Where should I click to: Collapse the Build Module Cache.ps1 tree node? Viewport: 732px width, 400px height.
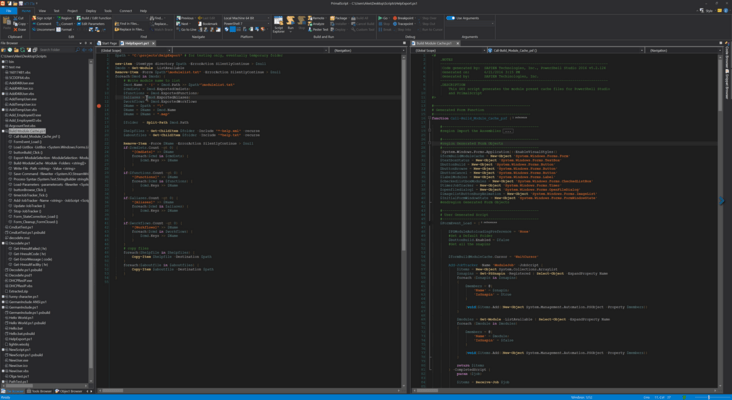(x=4, y=130)
